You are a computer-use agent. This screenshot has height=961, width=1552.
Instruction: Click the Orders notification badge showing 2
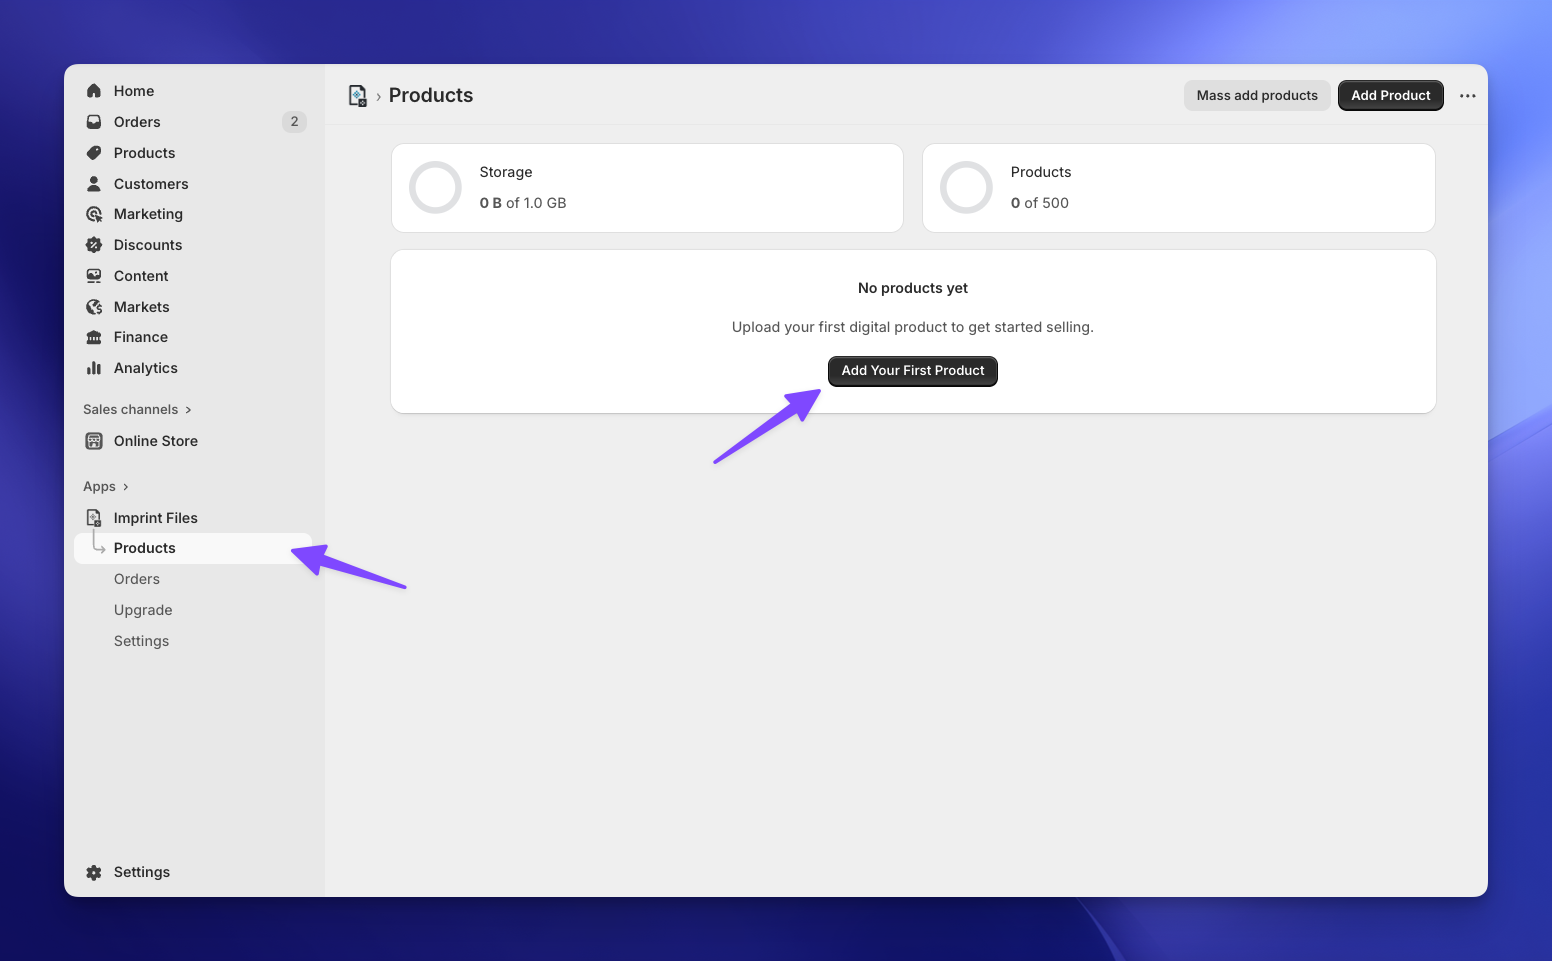point(294,121)
